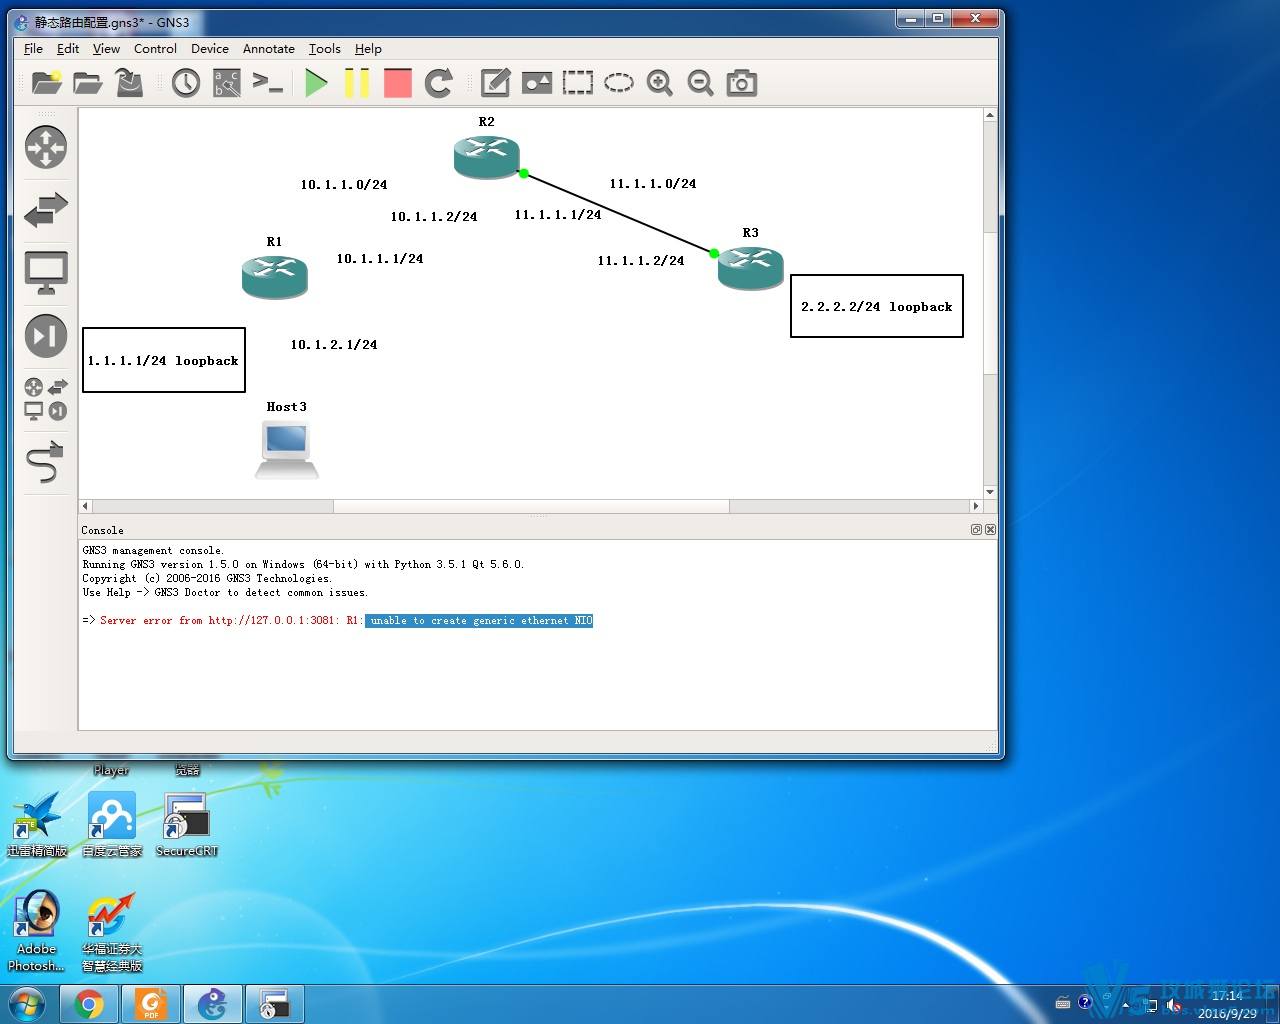Click the 1.1.1.1/24 loopback note box
Image resolution: width=1280 pixels, height=1024 pixels.
tap(164, 360)
